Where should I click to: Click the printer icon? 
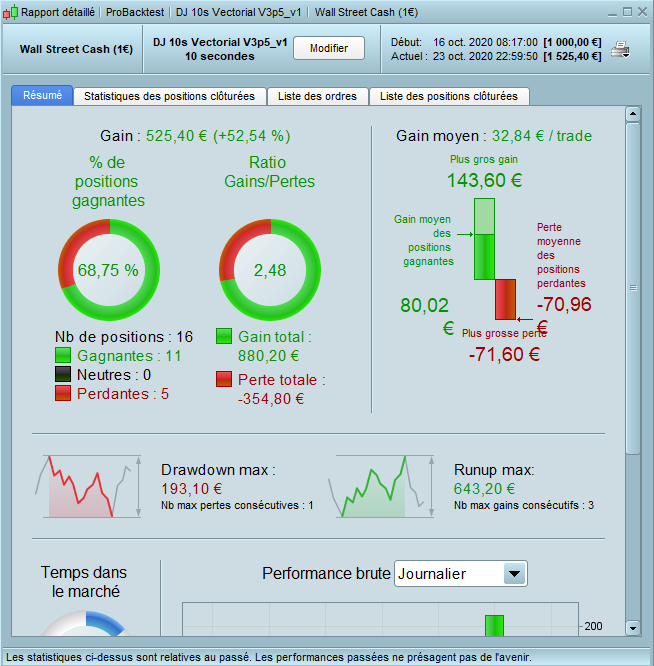(620, 50)
